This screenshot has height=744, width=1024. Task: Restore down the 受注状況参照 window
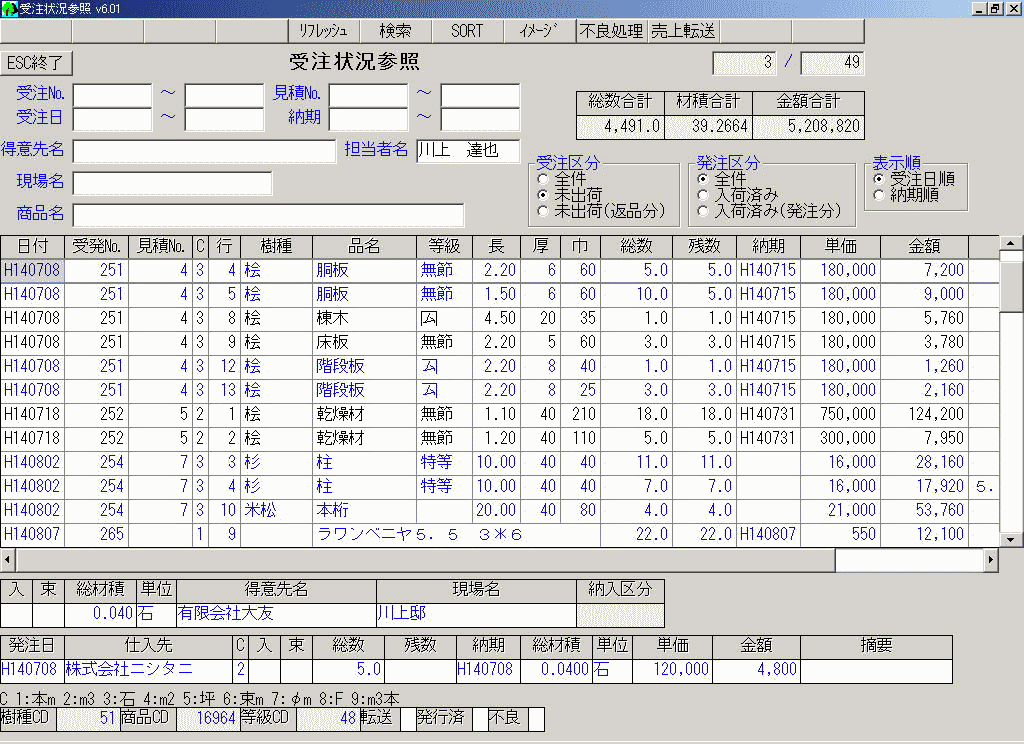click(994, 8)
